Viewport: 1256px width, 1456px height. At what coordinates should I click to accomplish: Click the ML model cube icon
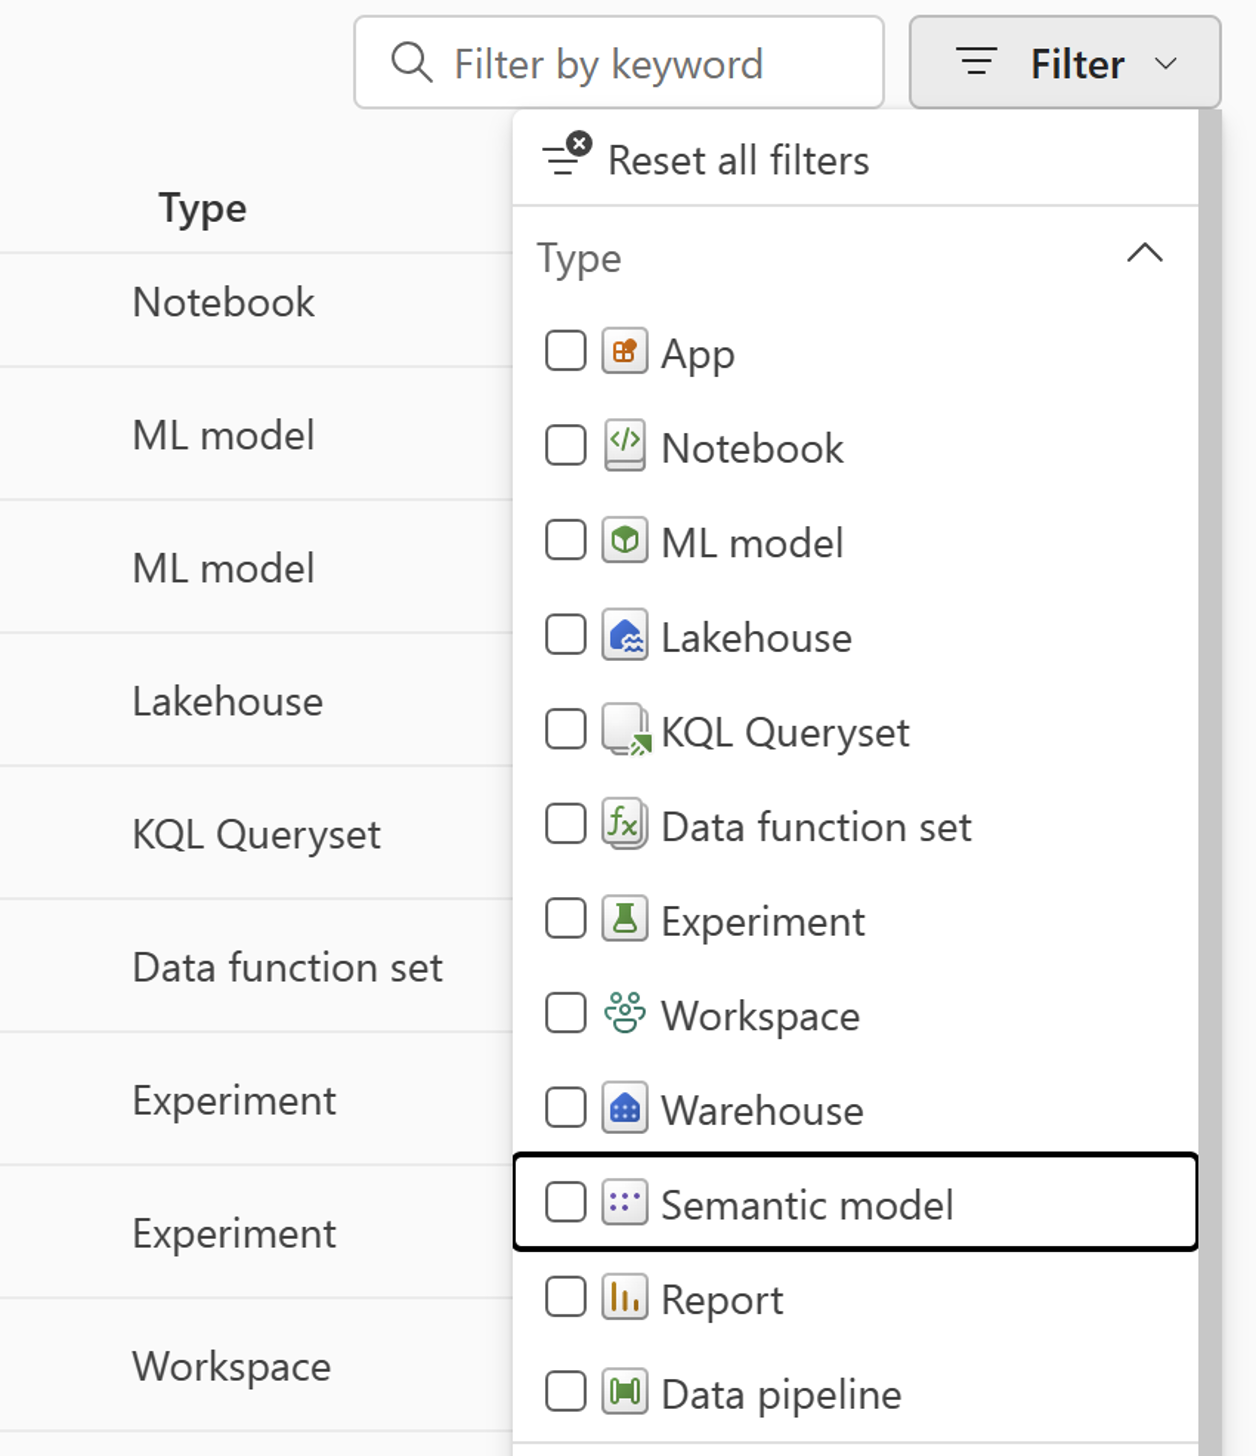tap(625, 541)
